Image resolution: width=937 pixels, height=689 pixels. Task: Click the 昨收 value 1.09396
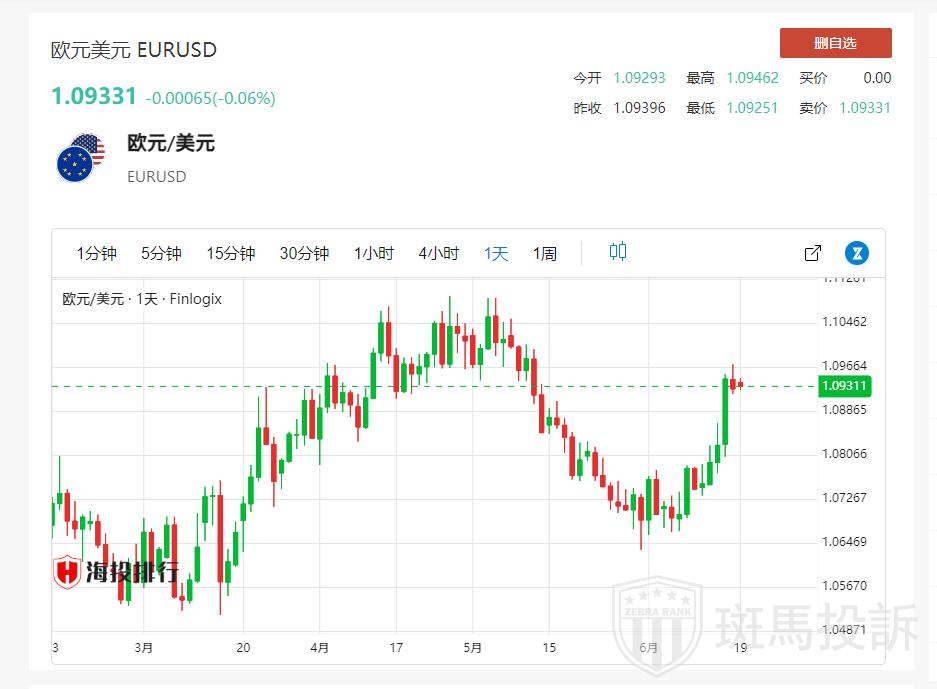[x=639, y=108]
